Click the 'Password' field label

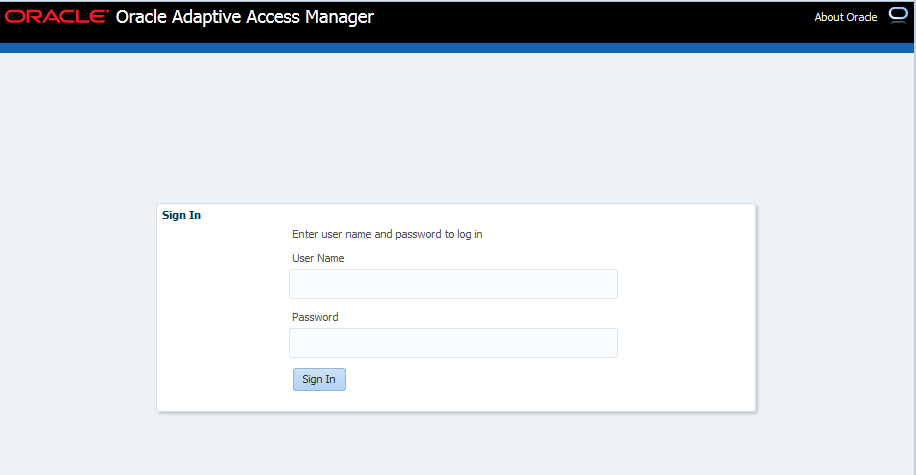(315, 317)
